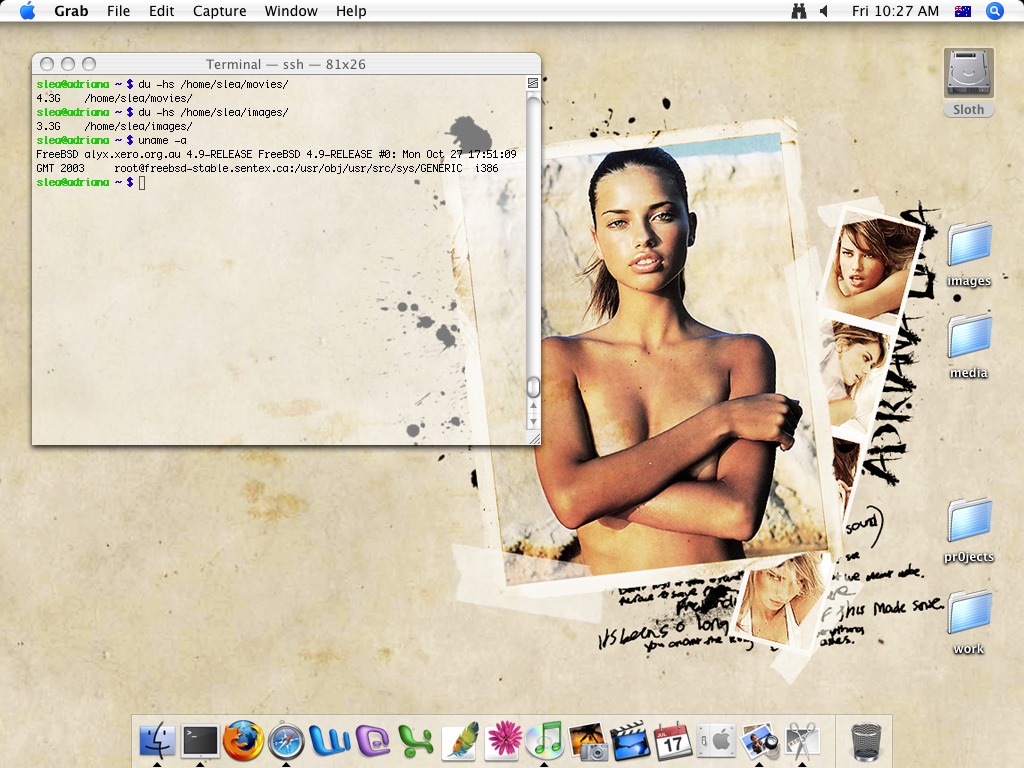Screen dimensions: 1024x768
Task: Open the Sloth hard drive icon
Action: point(969,75)
